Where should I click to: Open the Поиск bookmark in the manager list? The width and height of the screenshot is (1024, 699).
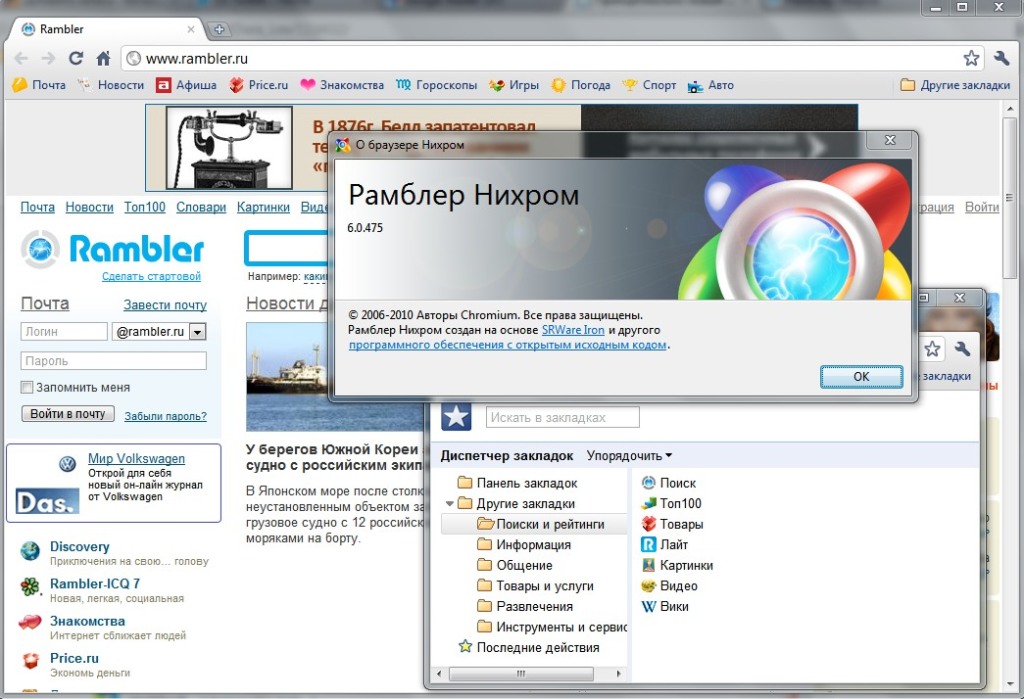click(x=669, y=483)
